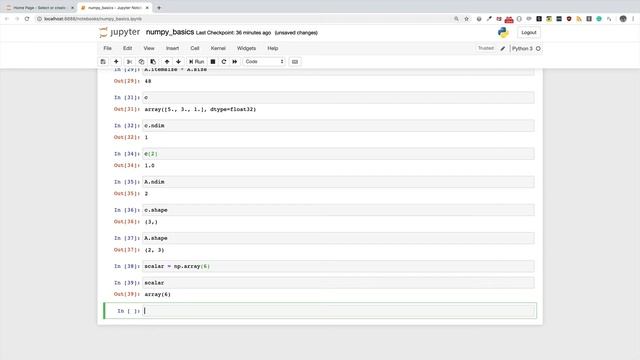Click output text array(6)
Image resolution: width=640 pixels, height=360 pixels.
(158, 294)
